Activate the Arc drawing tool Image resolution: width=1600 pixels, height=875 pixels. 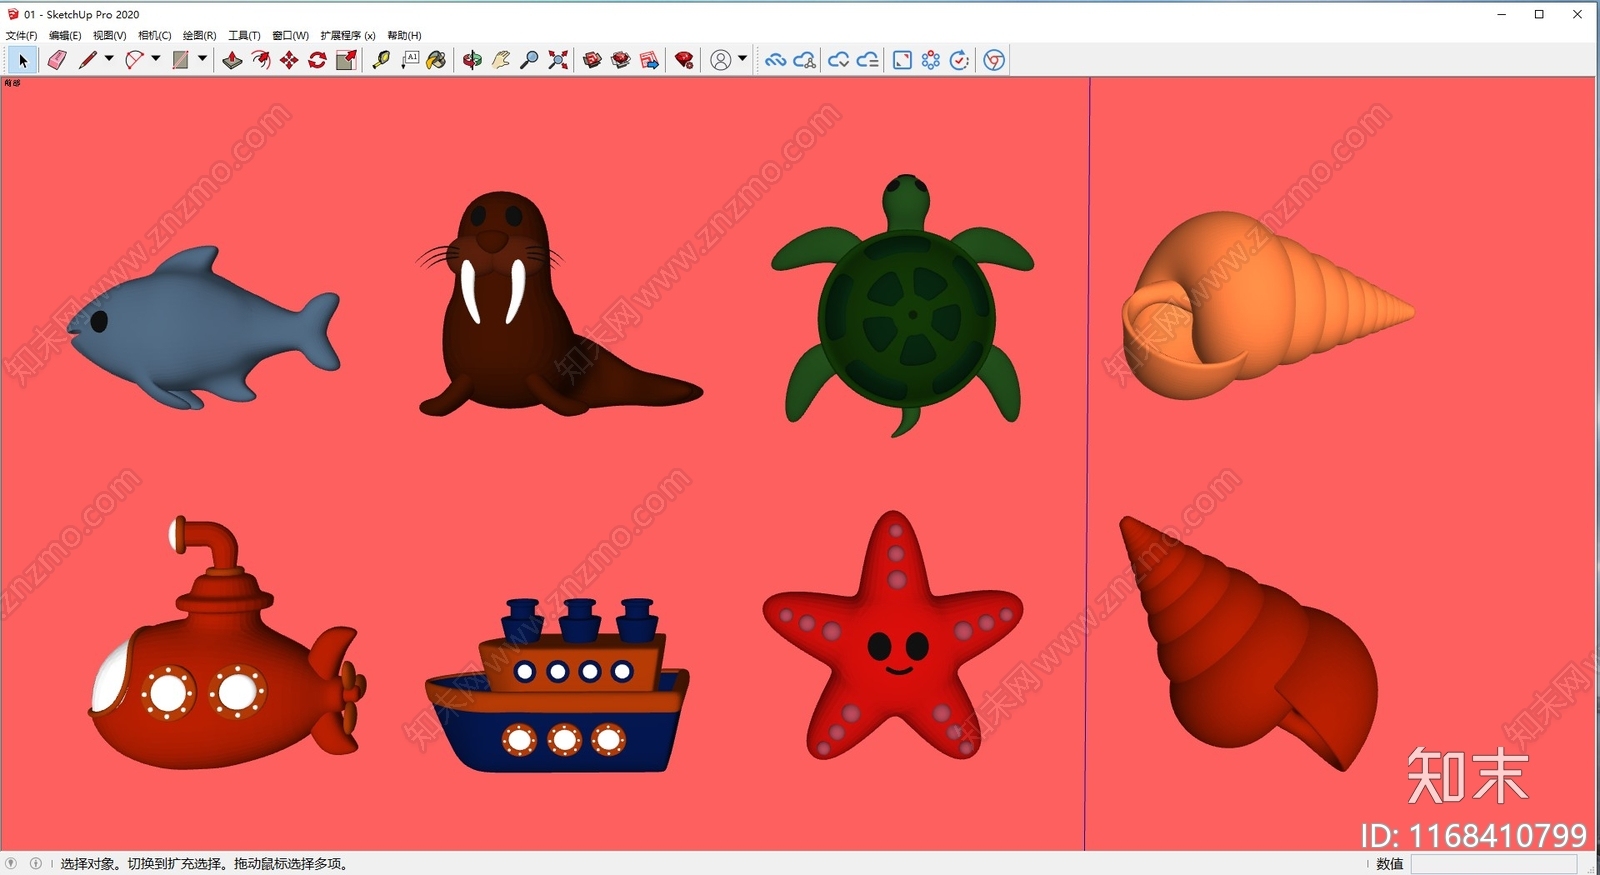[x=135, y=60]
